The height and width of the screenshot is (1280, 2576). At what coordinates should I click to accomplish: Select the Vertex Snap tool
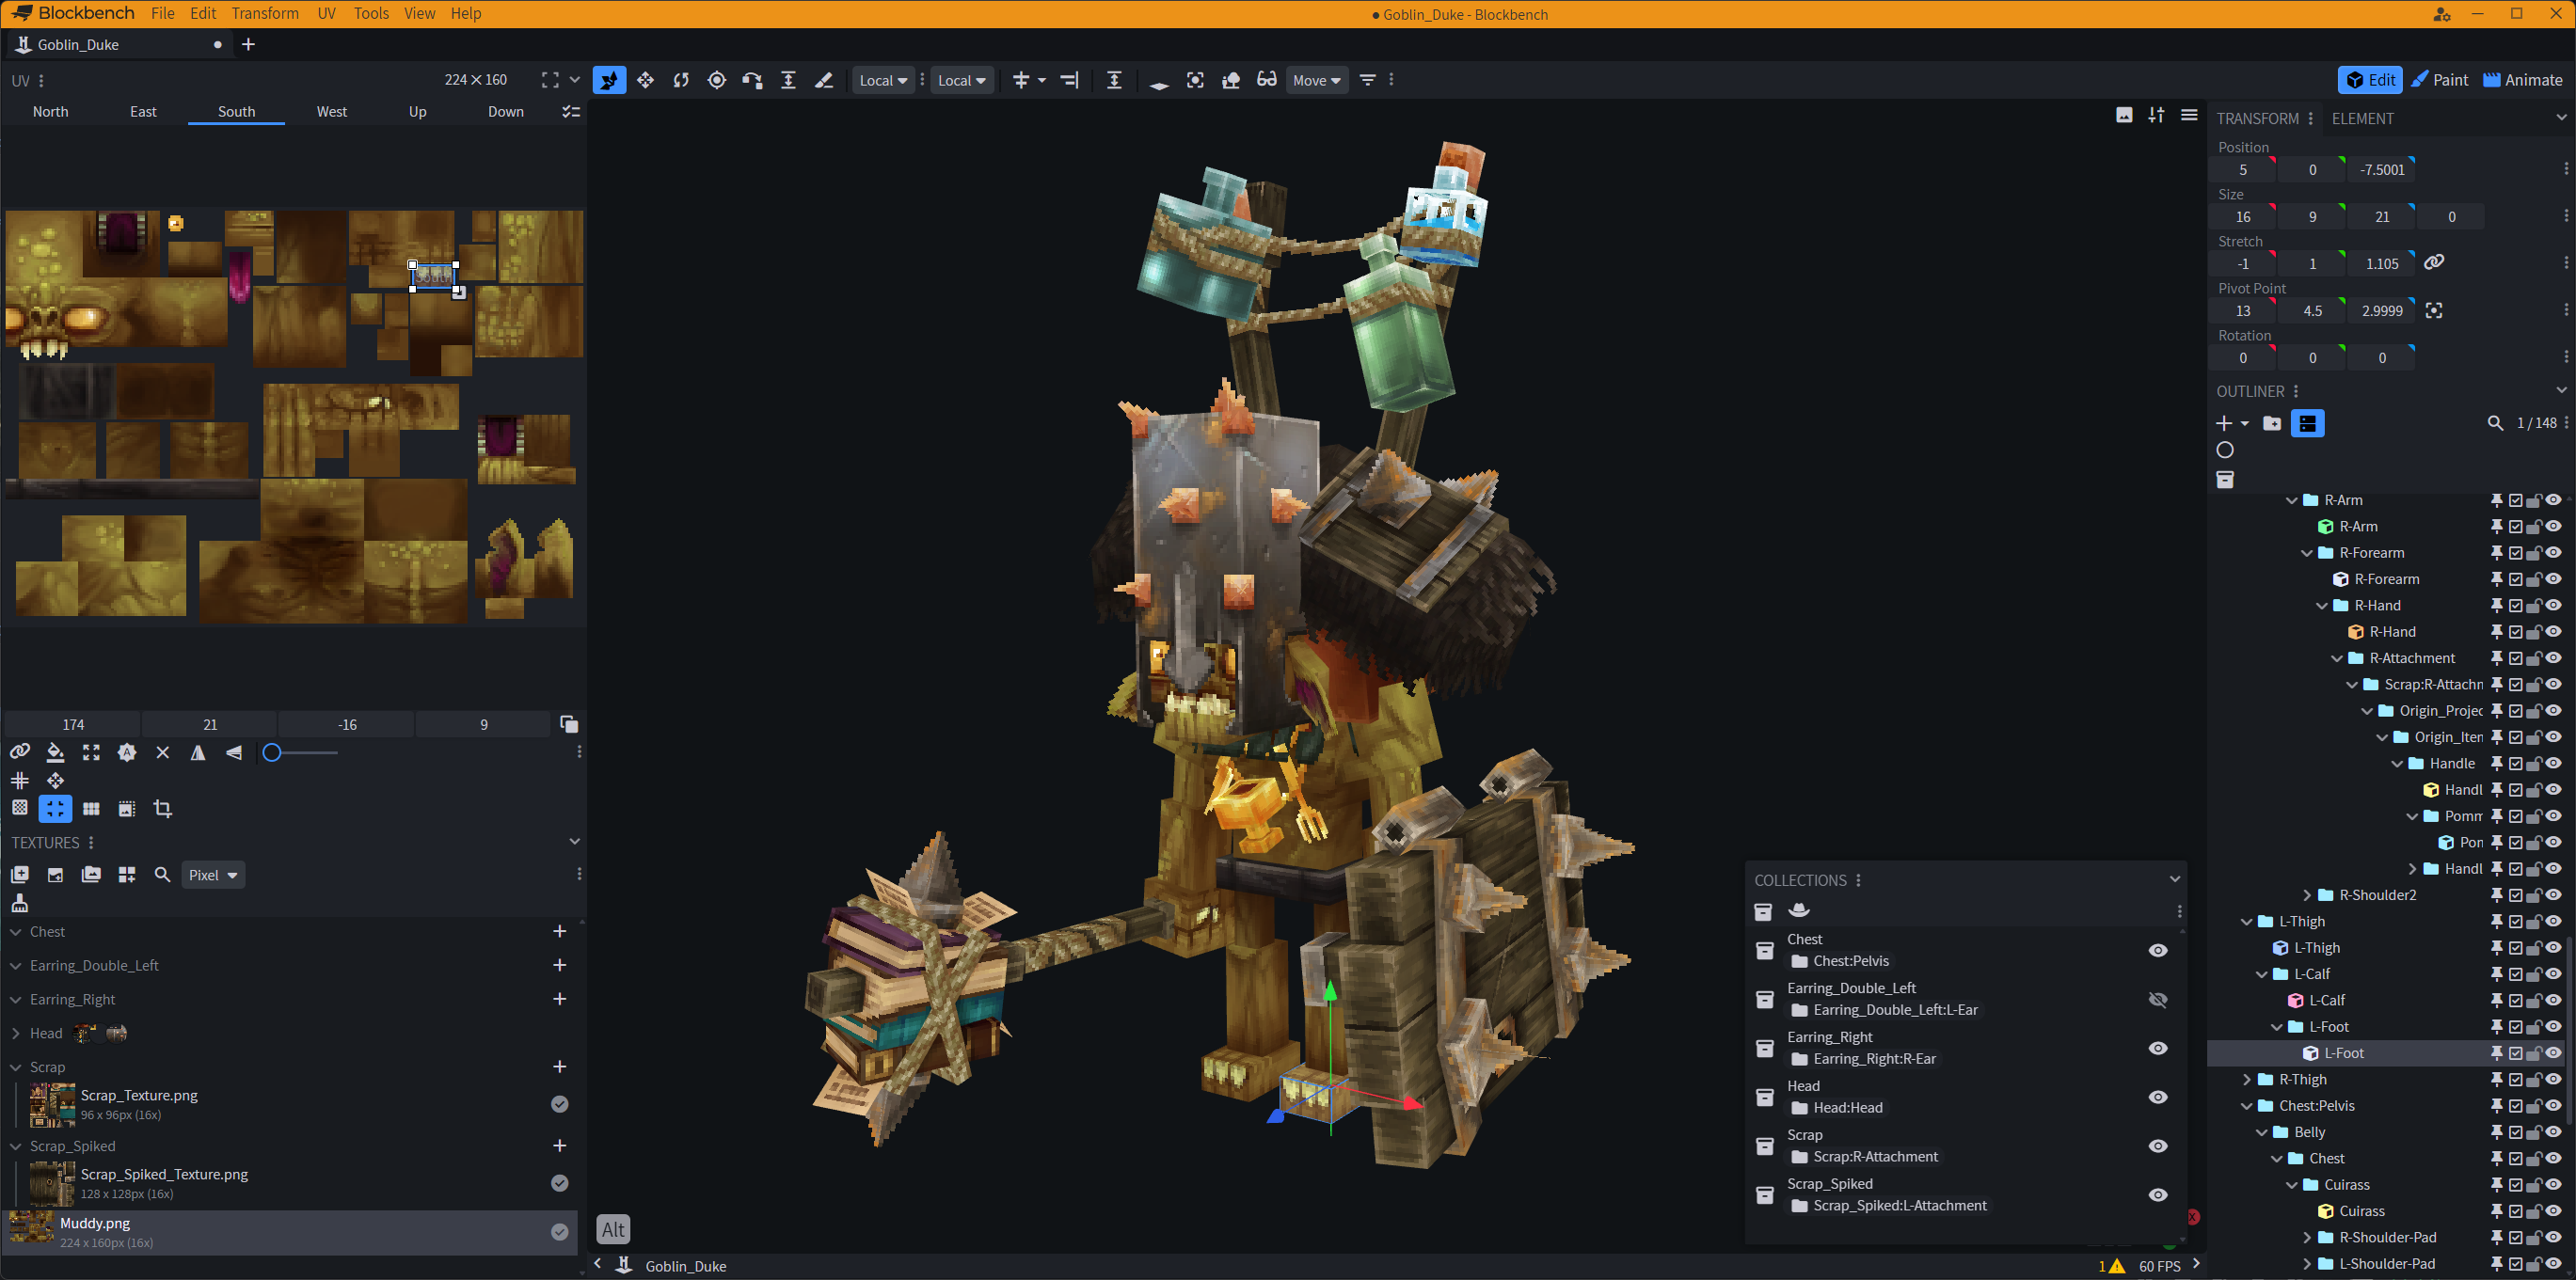coord(752,80)
